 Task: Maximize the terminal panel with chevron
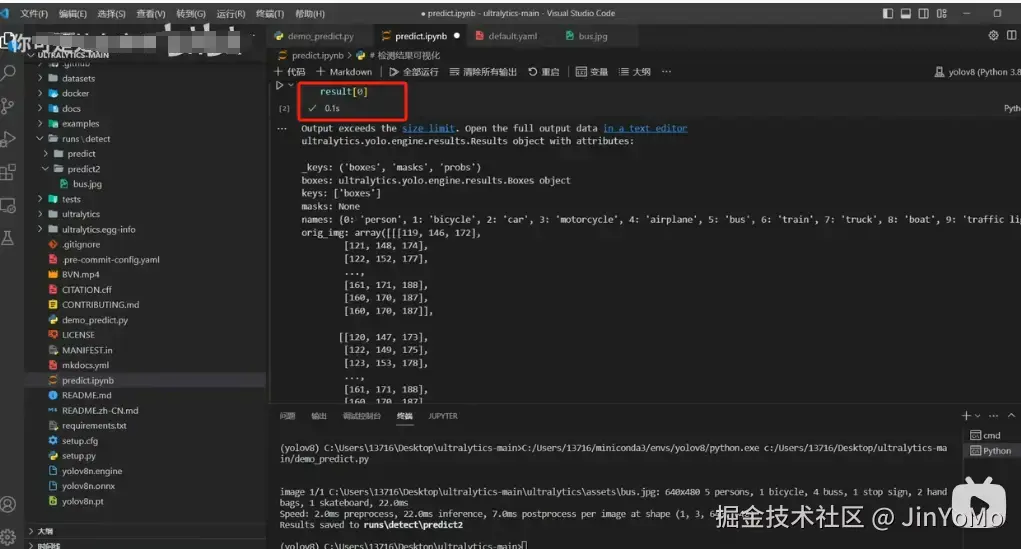point(1011,415)
